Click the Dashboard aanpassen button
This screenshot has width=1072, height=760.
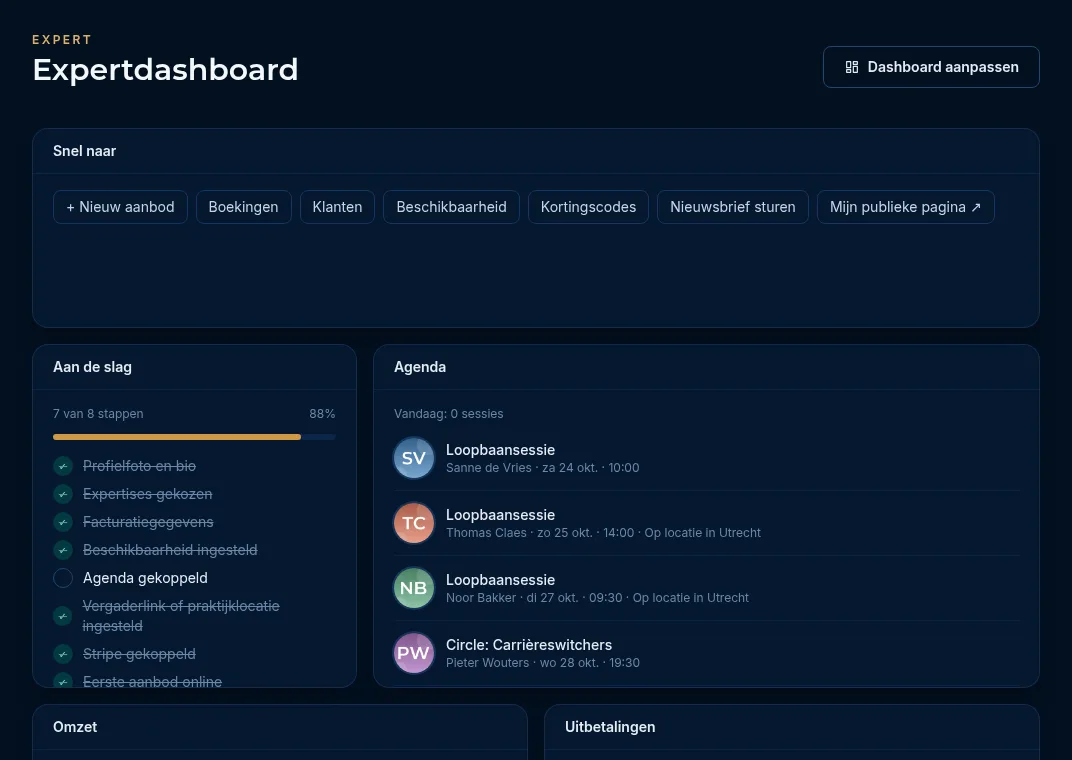tap(931, 67)
